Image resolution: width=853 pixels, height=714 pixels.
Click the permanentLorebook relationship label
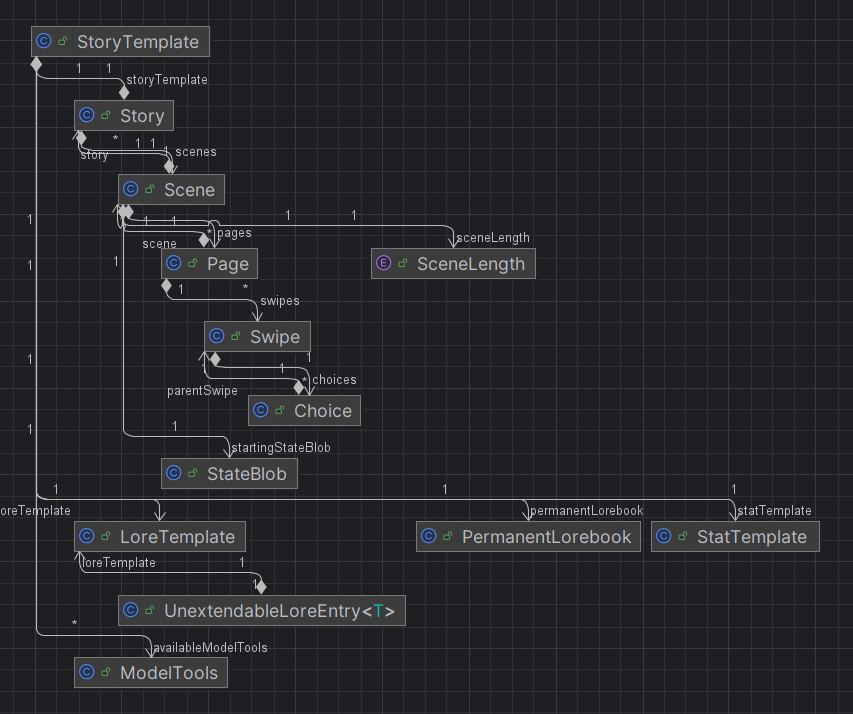click(x=586, y=510)
